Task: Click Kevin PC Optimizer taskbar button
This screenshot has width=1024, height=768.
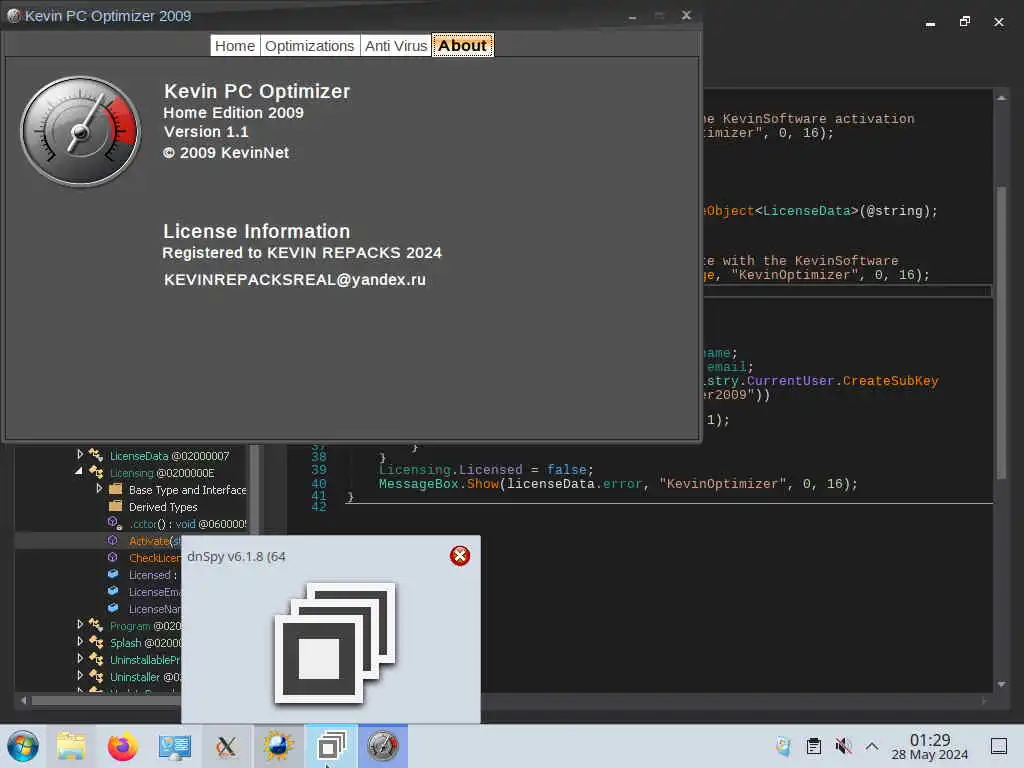Action: coord(383,746)
